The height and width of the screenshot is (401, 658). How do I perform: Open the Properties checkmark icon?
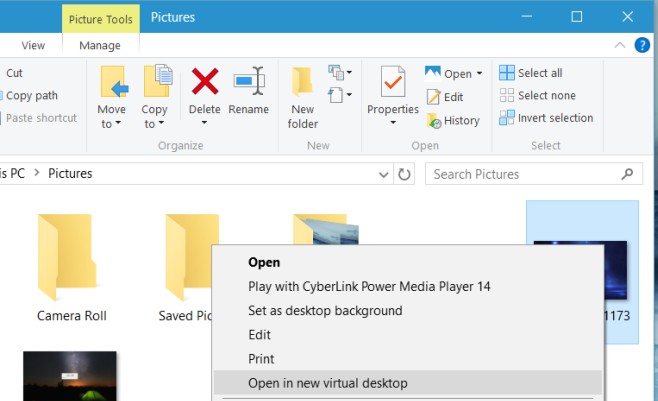(x=393, y=82)
